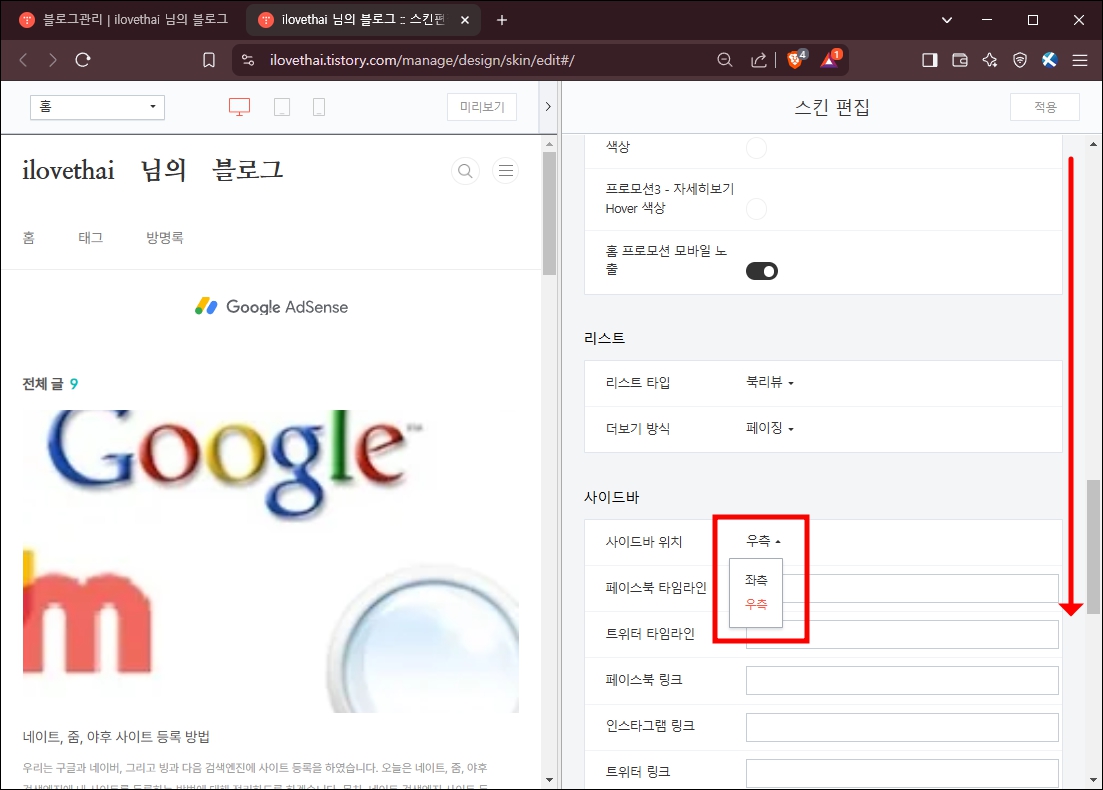
Task: Open Brave Wallet icon
Action: 959,60
